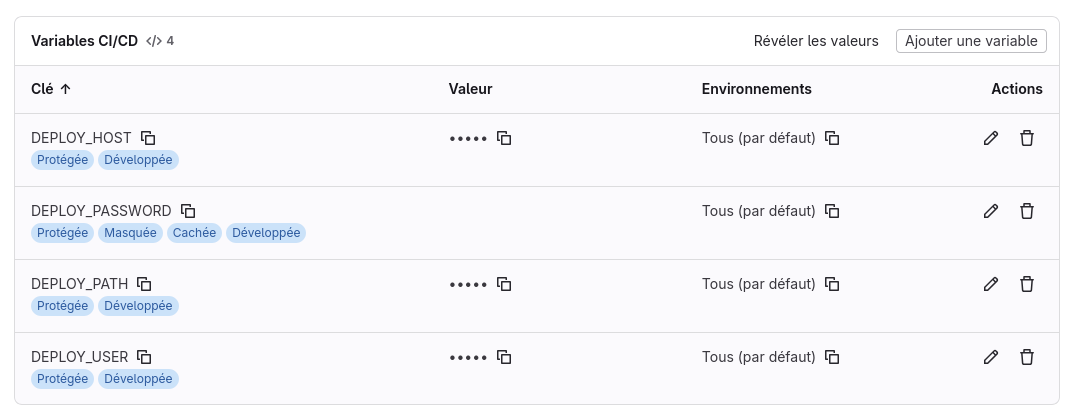Screen dimensions: 1070x417
Task: Copy the DEPLOY_PASSWORD key name
Action: 188,211
